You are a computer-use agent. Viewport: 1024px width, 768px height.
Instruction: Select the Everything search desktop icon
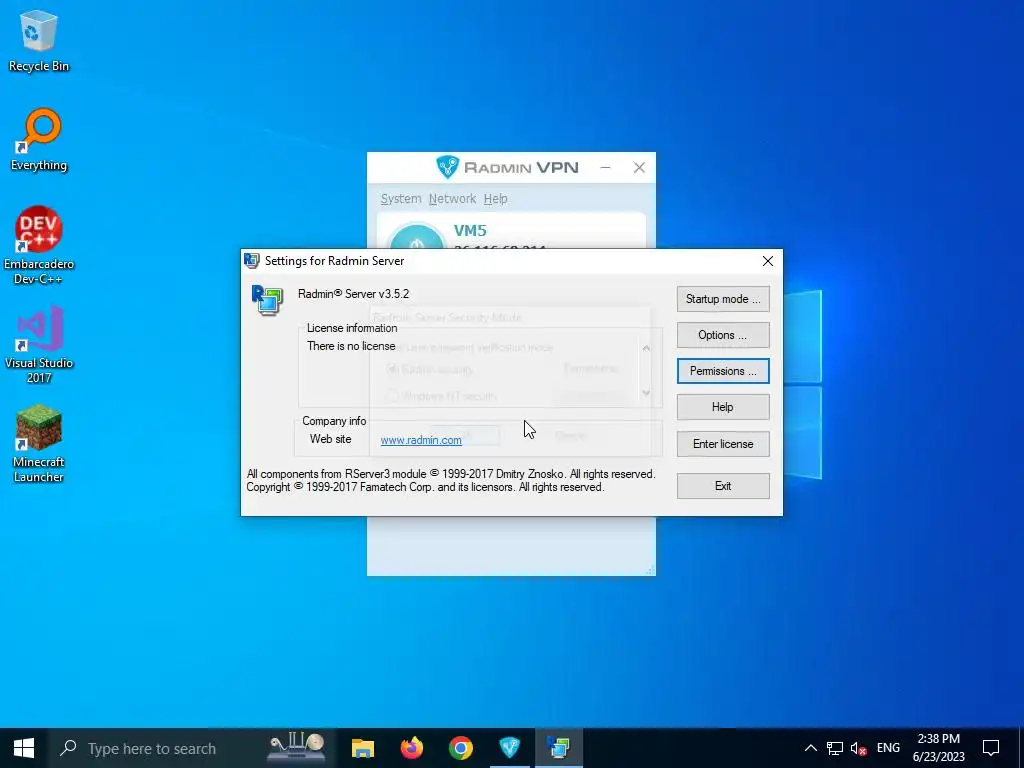(x=39, y=140)
